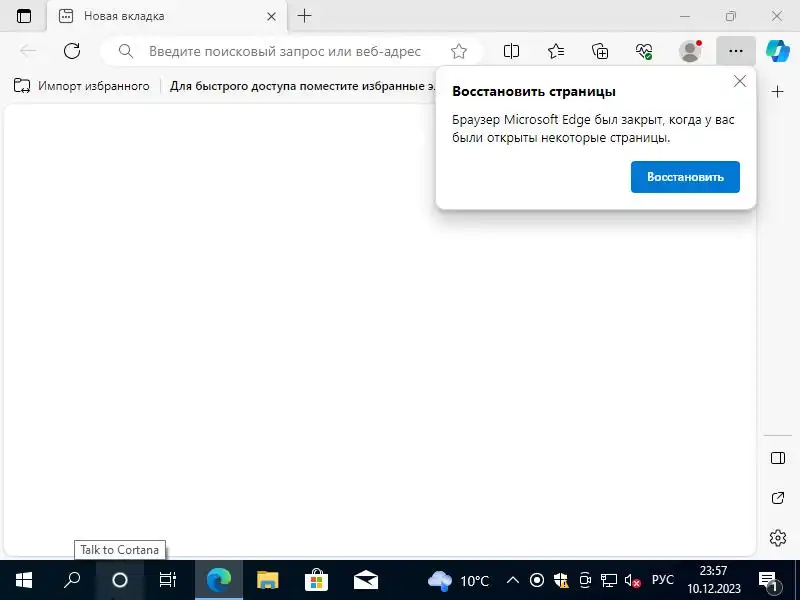Open the Windows Start menu
The width and height of the screenshot is (800, 600).
pos(23,580)
